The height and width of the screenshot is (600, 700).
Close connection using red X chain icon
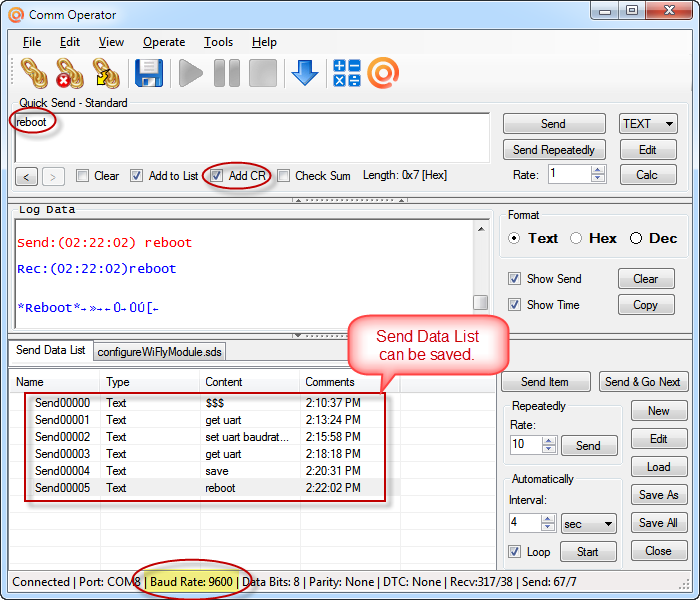70,73
